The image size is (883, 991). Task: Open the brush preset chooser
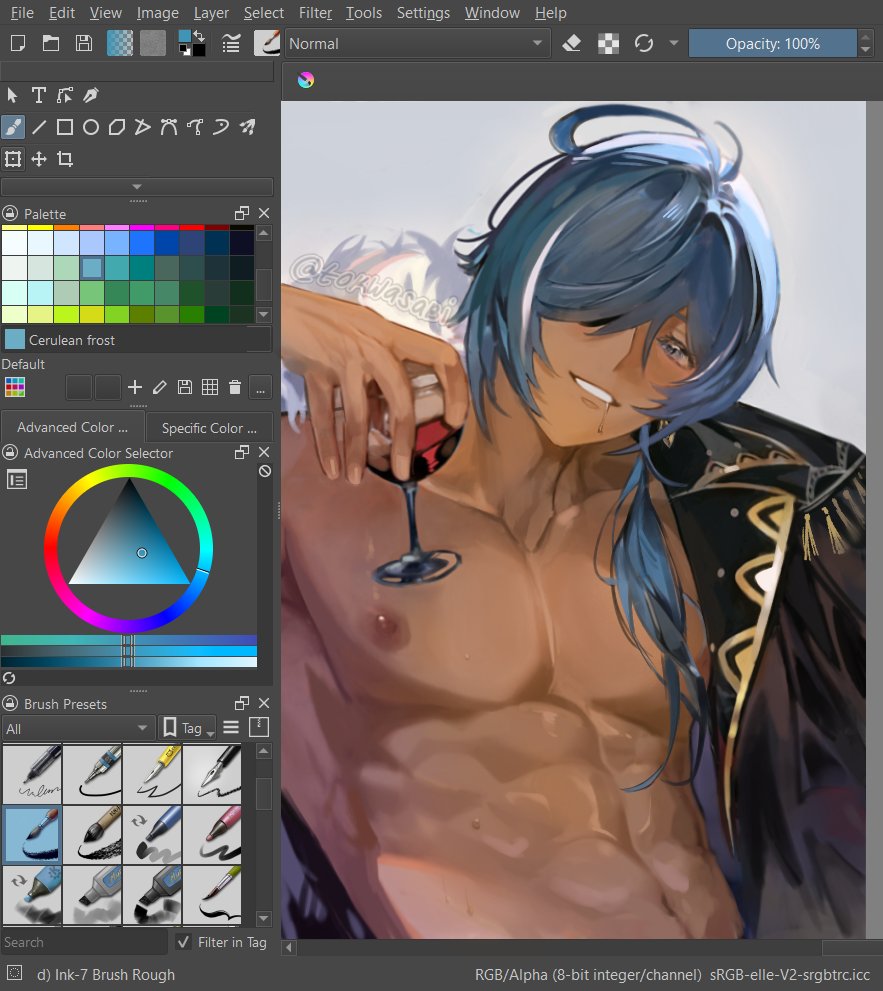click(267, 44)
